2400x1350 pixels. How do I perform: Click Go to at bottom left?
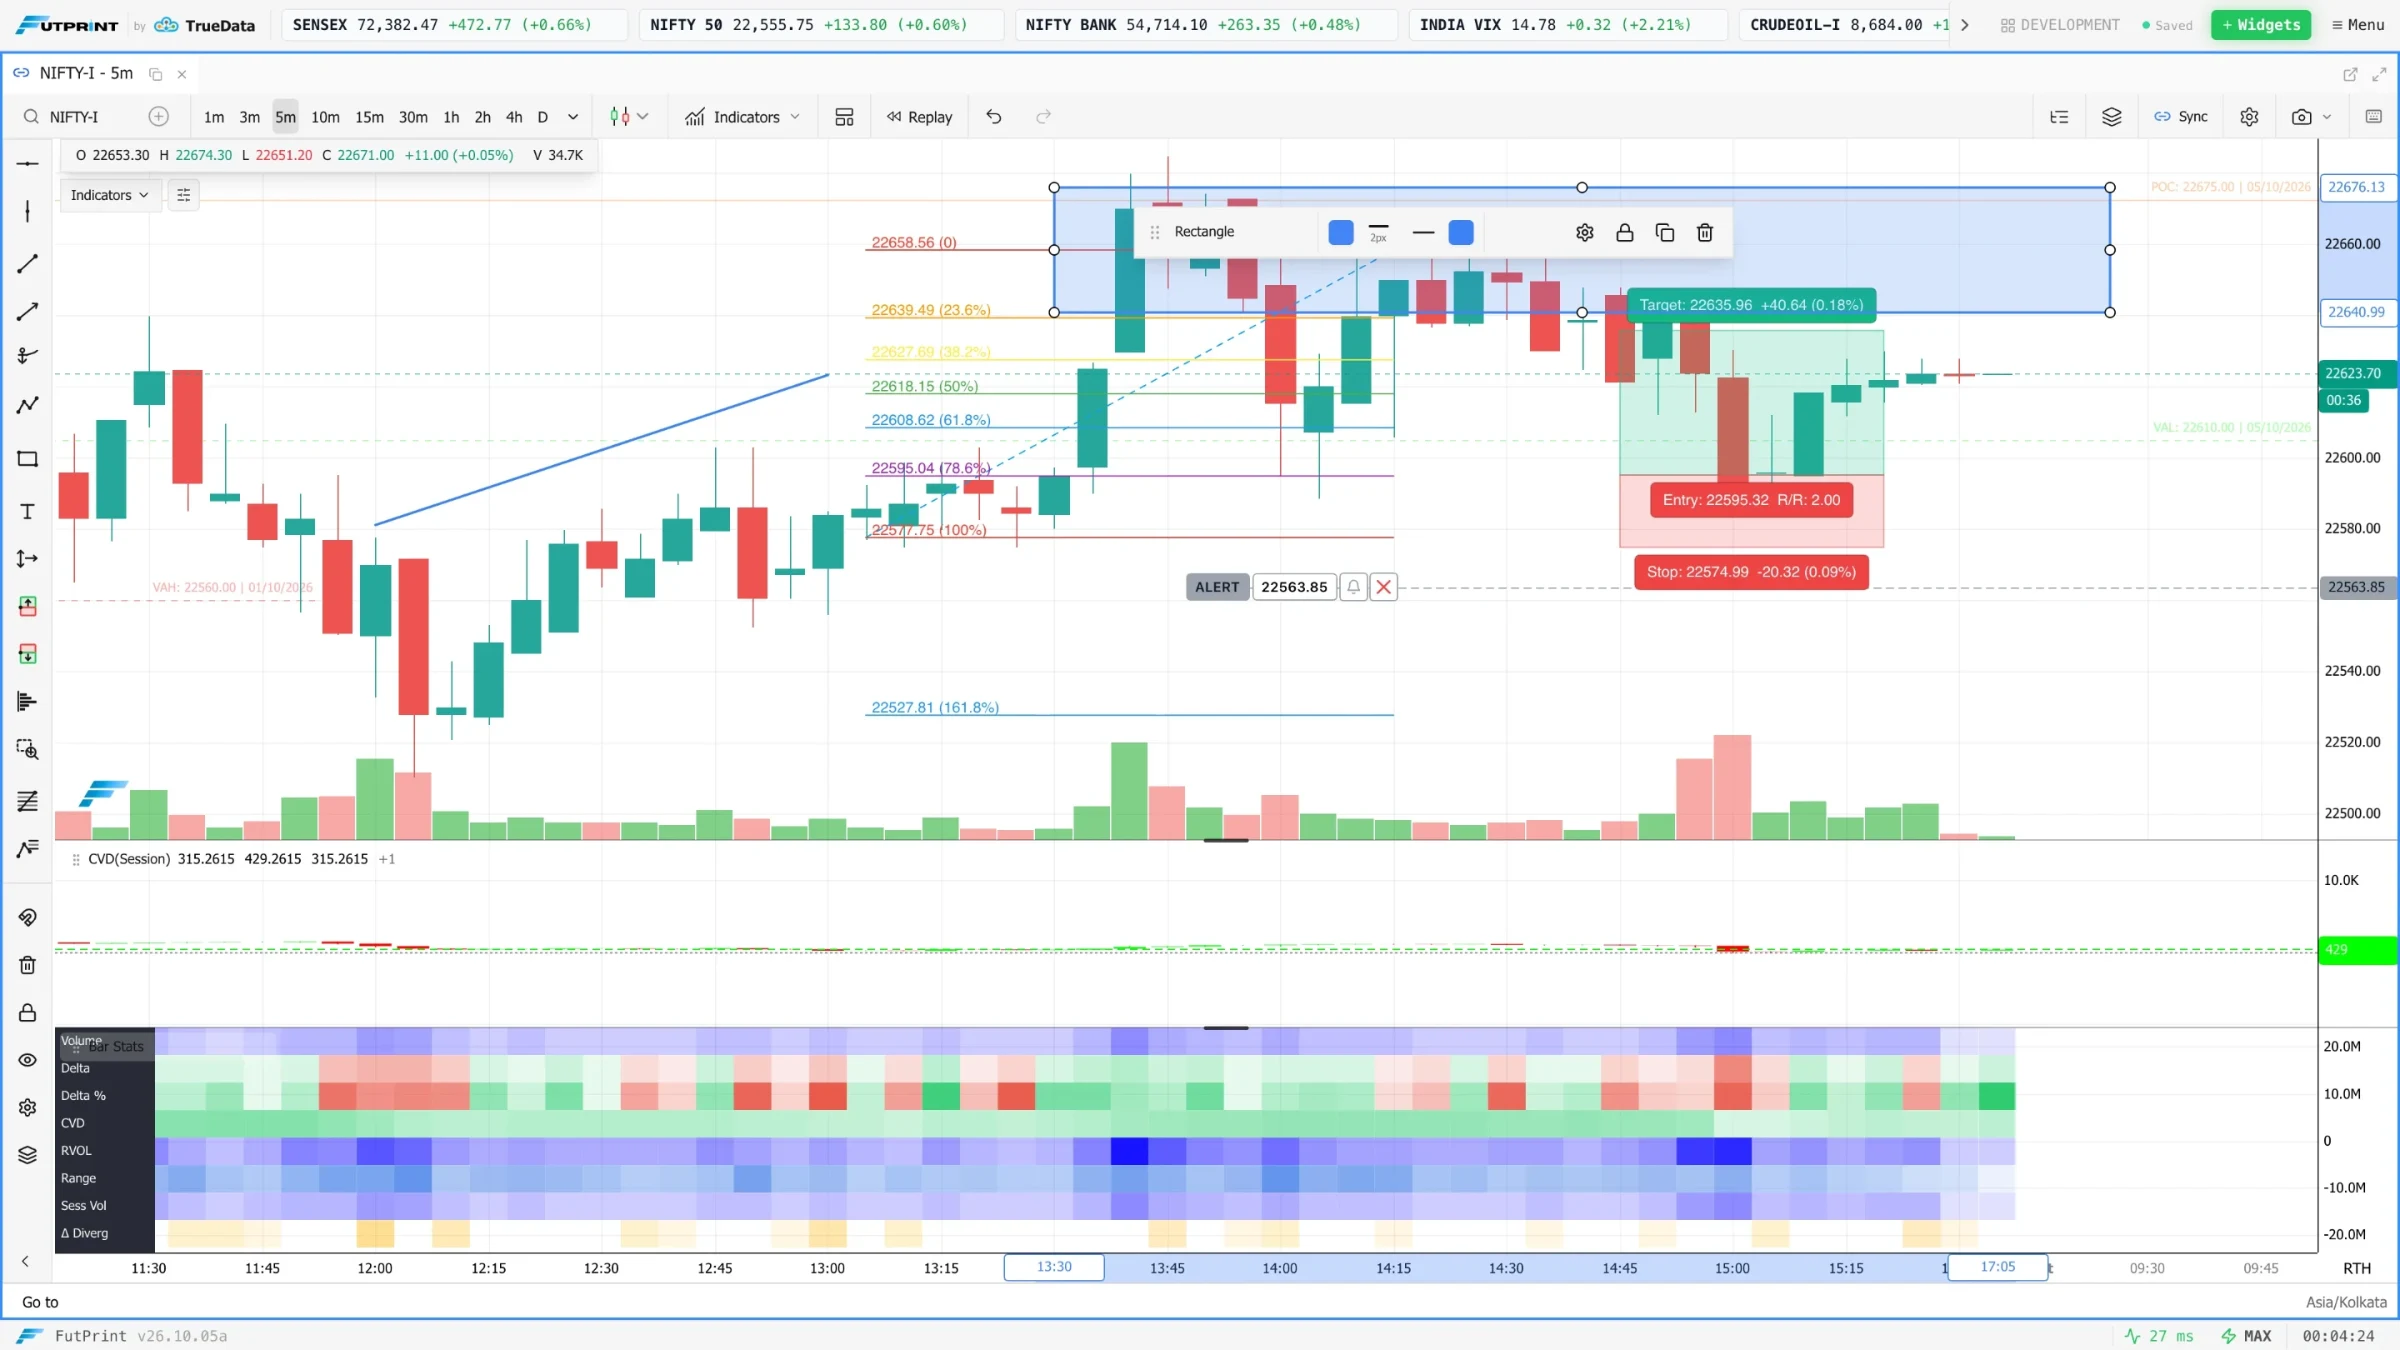[x=40, y=1302]
